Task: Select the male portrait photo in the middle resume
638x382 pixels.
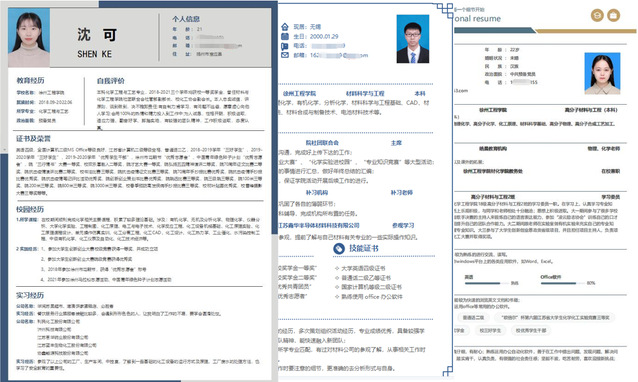Action: pos(413,39)
